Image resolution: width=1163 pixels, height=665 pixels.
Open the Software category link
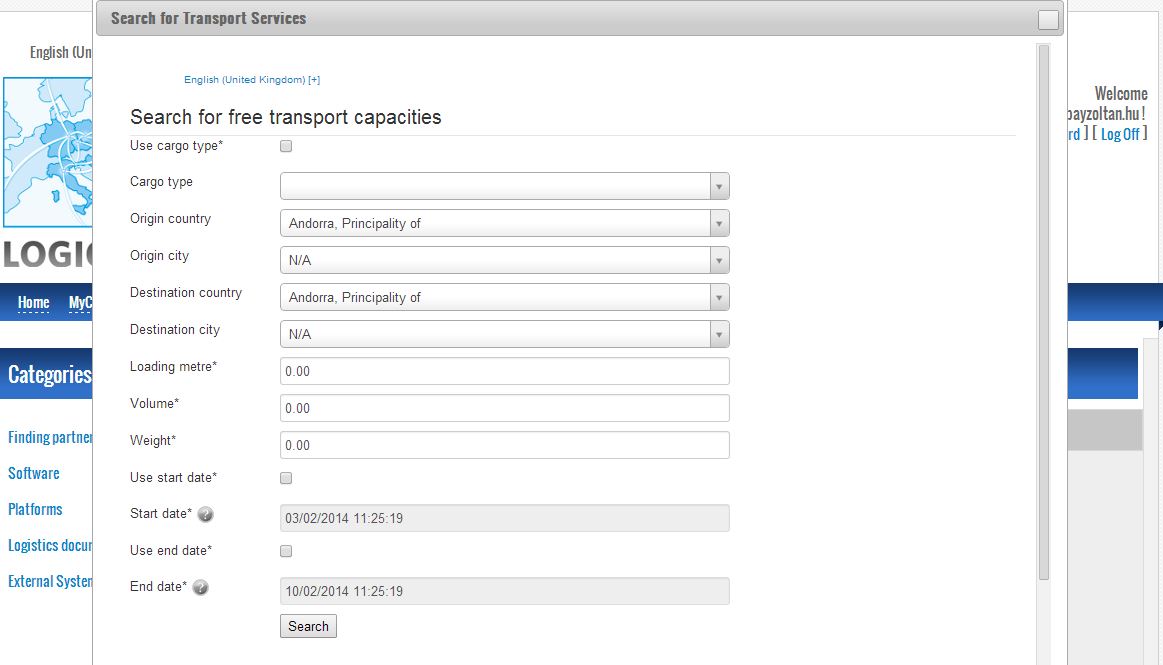click(33, 473)
